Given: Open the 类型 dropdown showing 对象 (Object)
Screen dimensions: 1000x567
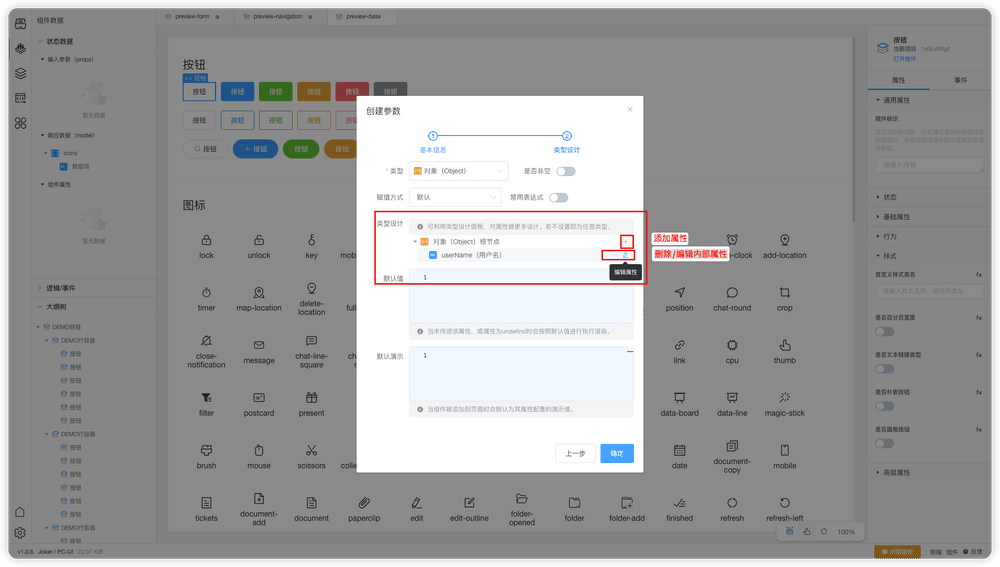Looking at the screenshot, I should click(x=459, y=171).
